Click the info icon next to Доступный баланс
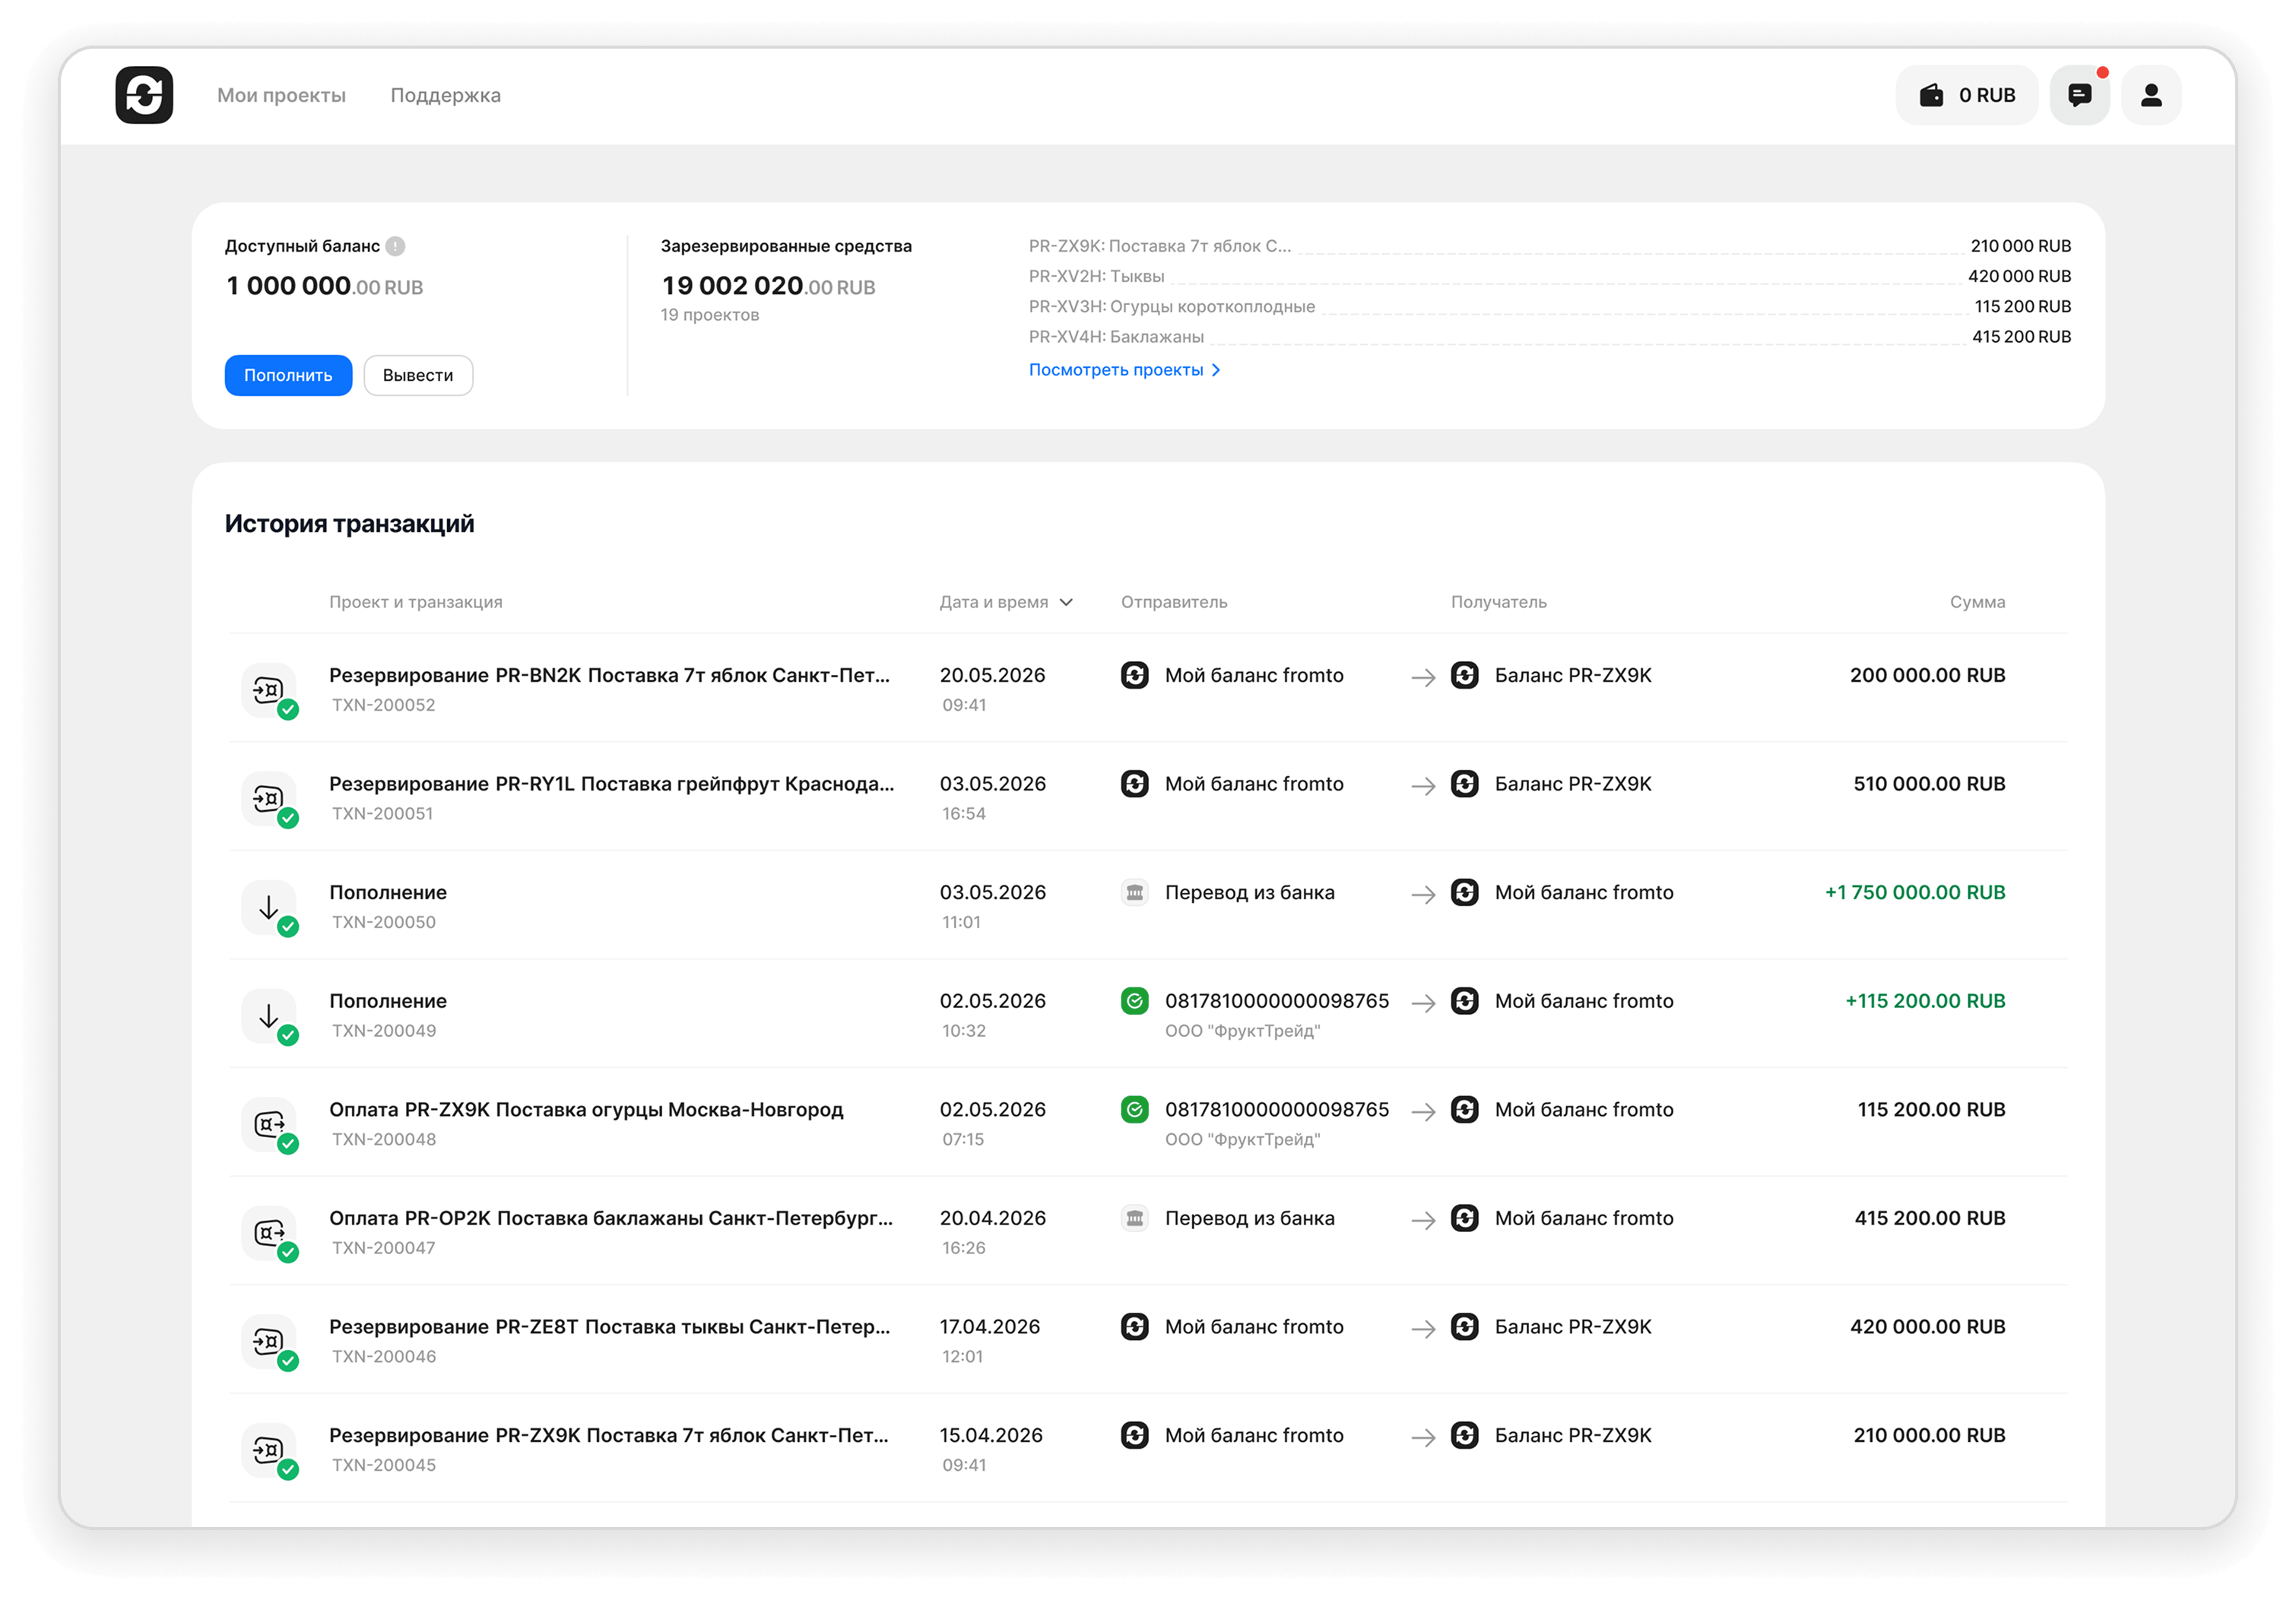2296x1600 pixels. (x=396, y=246)
